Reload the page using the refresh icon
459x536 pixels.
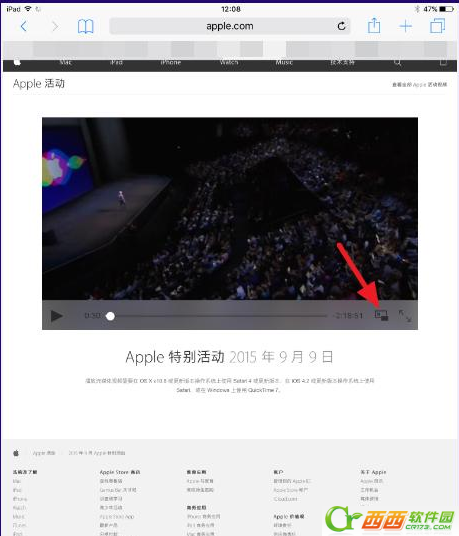point(341,26)
